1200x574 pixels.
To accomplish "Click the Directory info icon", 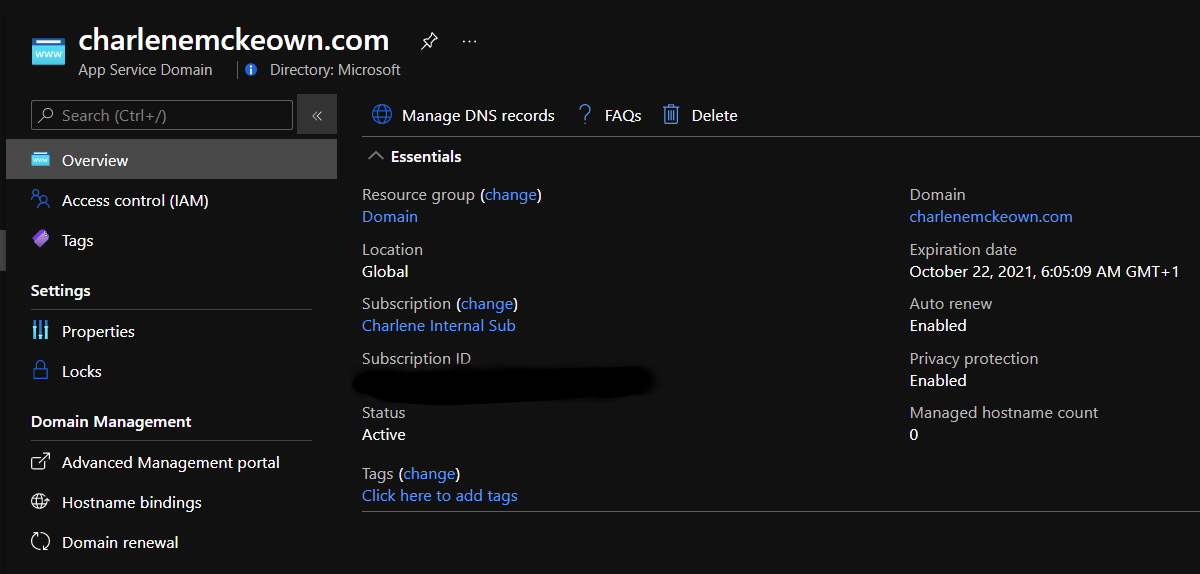I will pyautogui.click(x=251, y=70).
